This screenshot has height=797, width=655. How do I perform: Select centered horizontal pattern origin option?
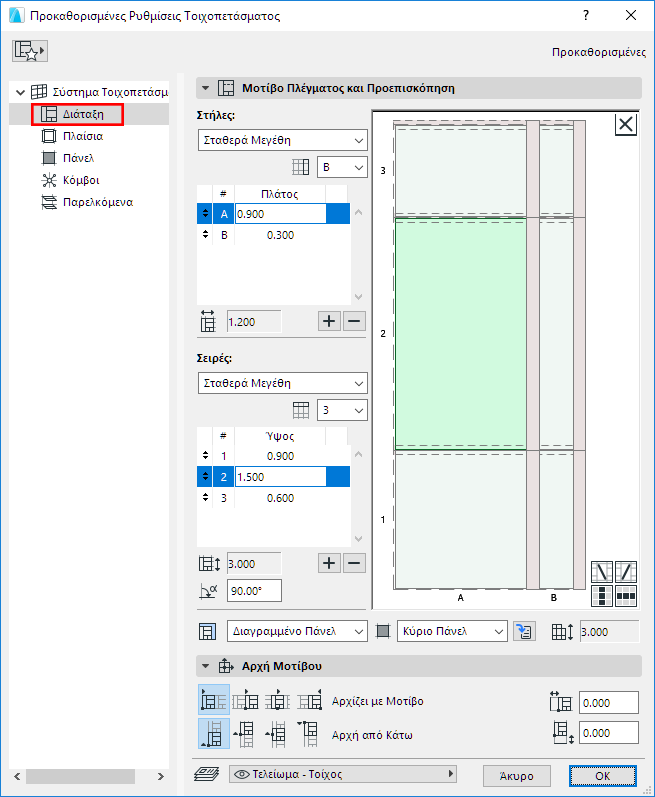tap(278, 700)
